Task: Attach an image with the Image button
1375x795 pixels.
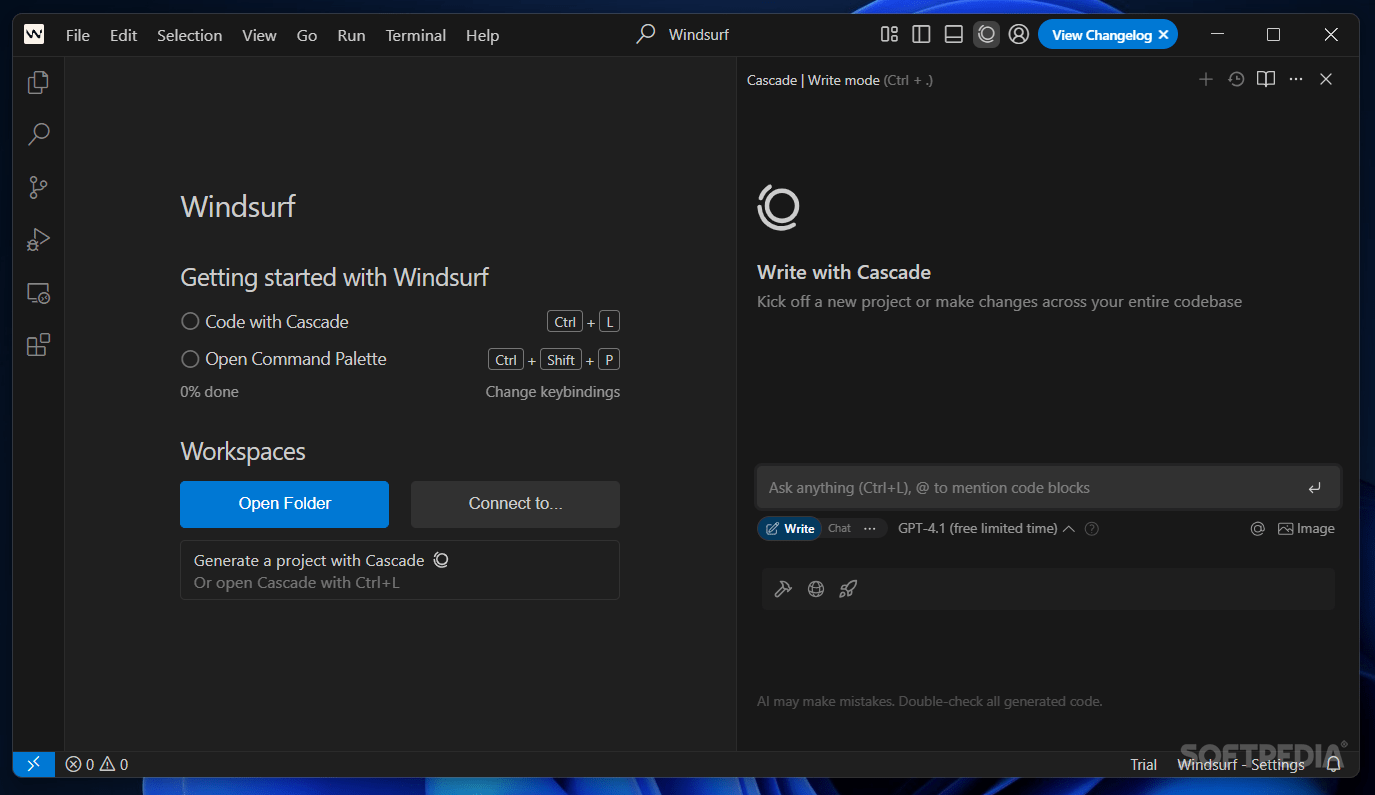Action: coord(1306,529)
